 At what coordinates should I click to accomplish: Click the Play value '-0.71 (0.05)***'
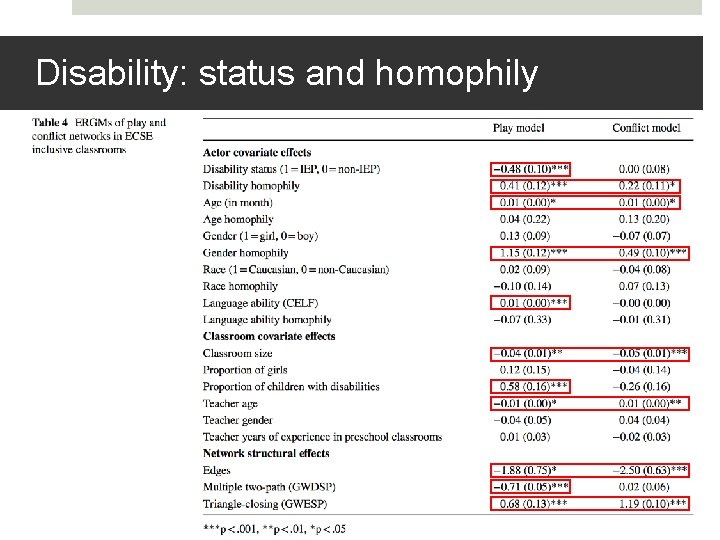coord(531,487)
